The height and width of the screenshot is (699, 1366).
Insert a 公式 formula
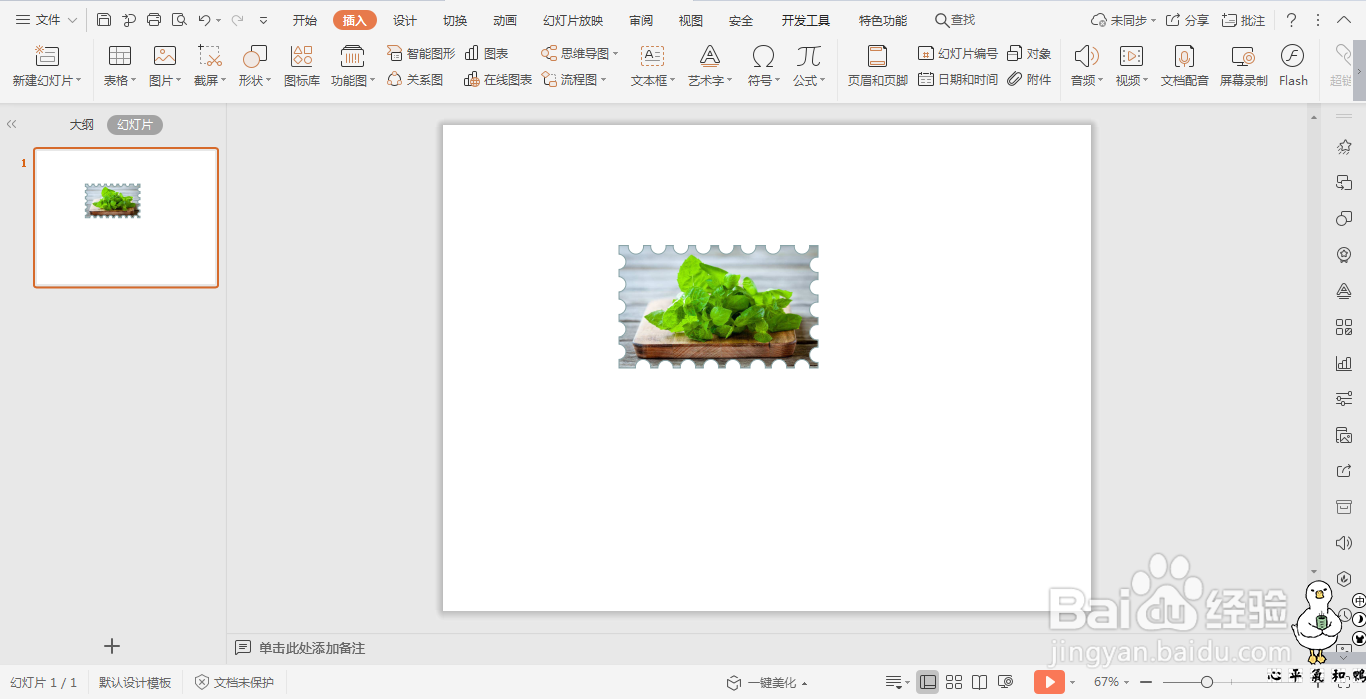coord(809,66)
